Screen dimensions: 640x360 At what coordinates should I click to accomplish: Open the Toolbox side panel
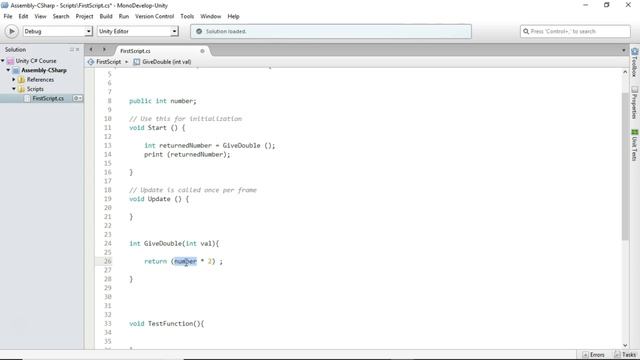pos(635,62)
